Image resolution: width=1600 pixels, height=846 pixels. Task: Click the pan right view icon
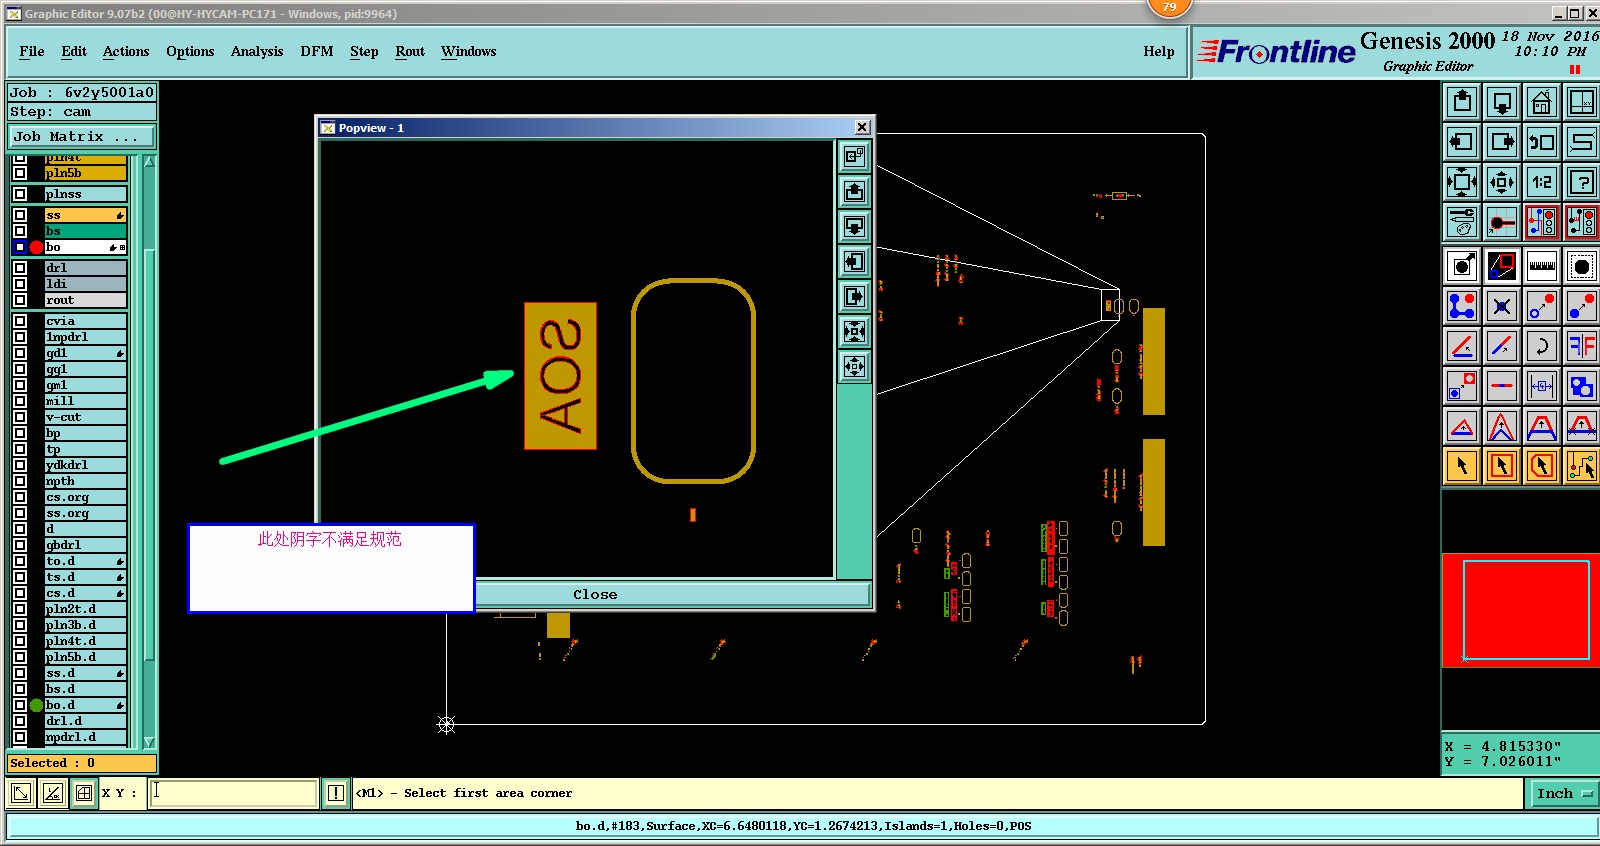pyautogui.click(x=1502, y=141)
